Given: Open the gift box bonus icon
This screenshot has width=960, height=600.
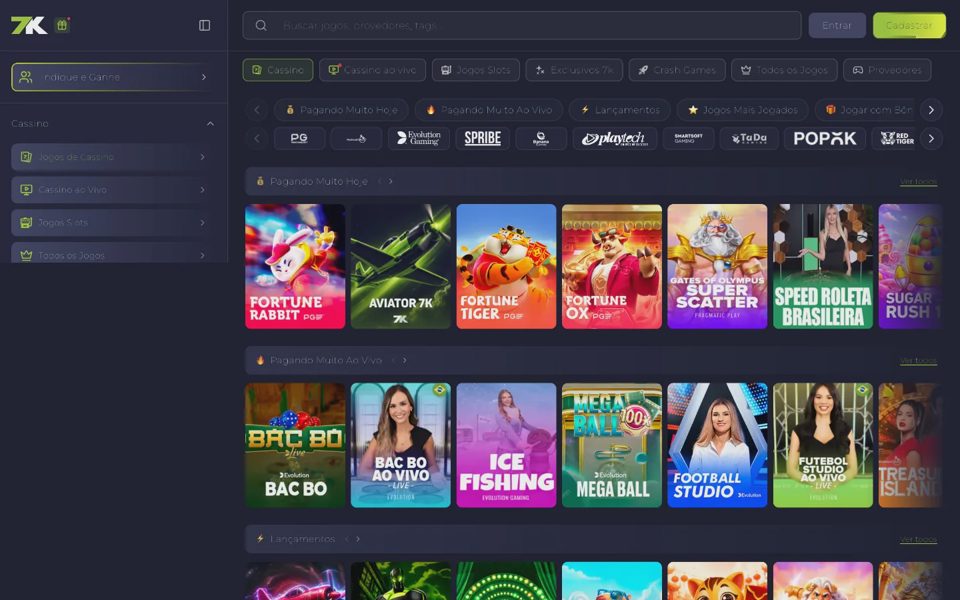Looking at the screenshot, I should coord(62,25).
